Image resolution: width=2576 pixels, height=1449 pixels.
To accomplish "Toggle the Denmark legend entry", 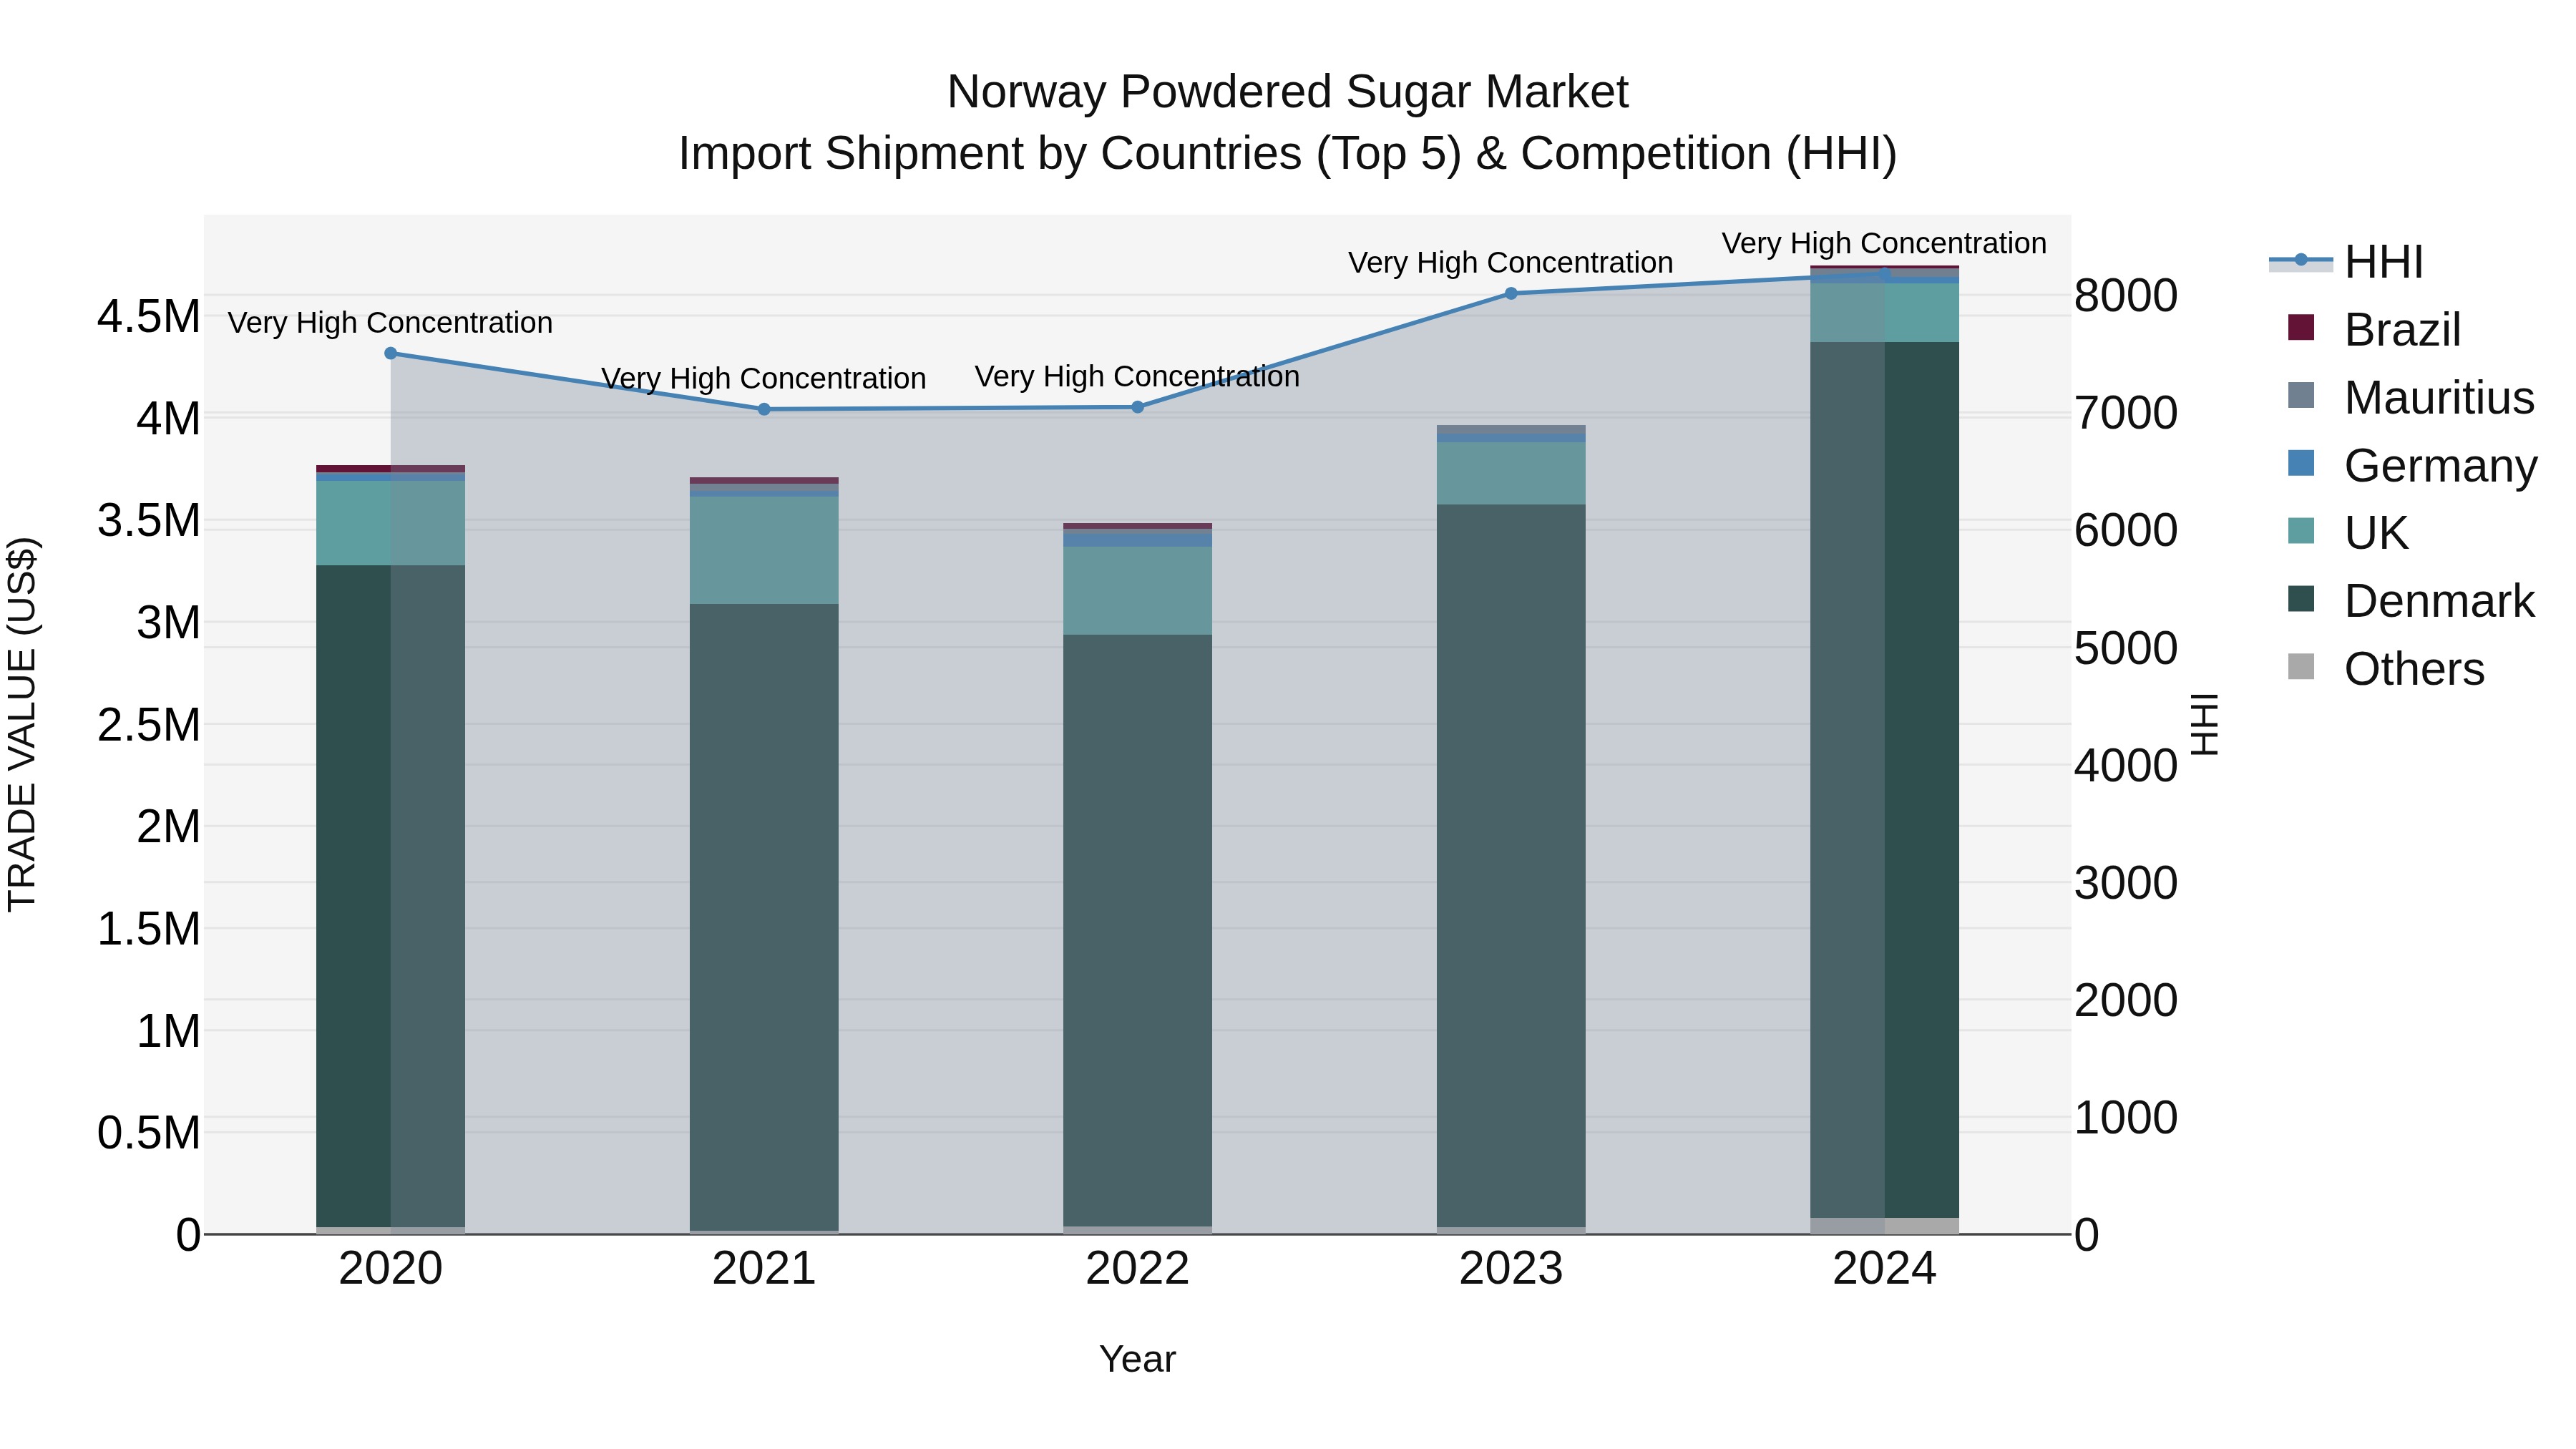I will click(2411, 601).
